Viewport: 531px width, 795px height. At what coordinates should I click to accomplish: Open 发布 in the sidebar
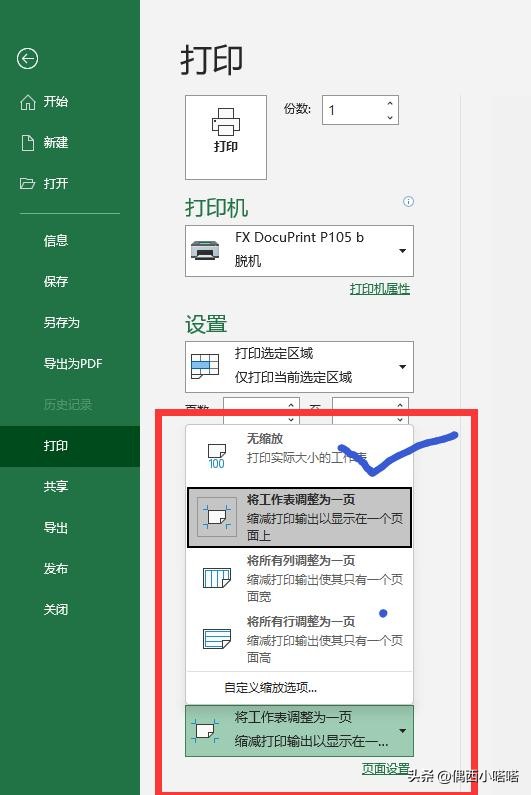[70, 569]
